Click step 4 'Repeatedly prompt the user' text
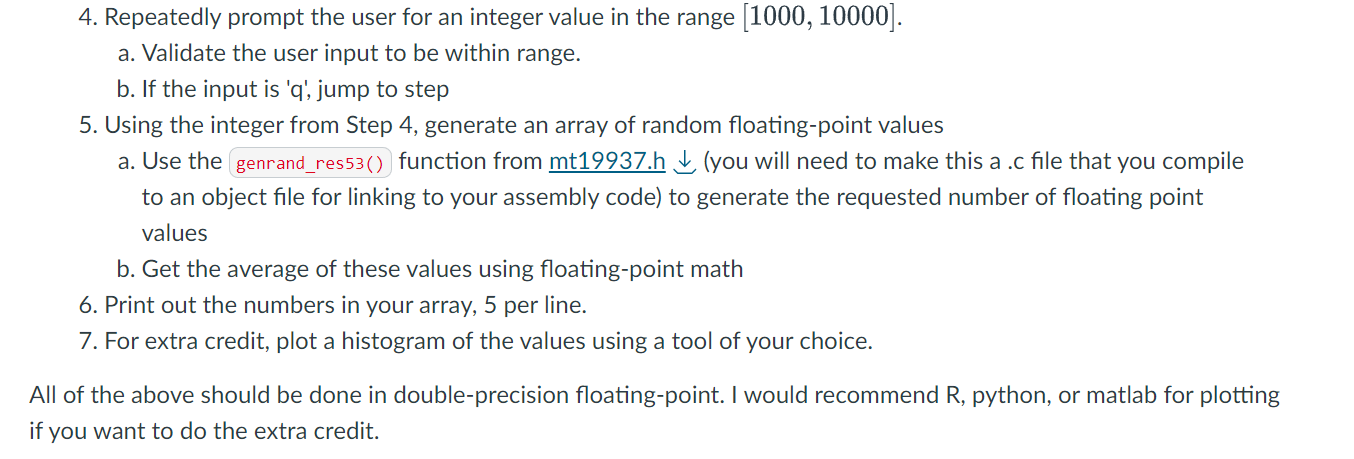 pyautogui.click(x=490, y=17)
